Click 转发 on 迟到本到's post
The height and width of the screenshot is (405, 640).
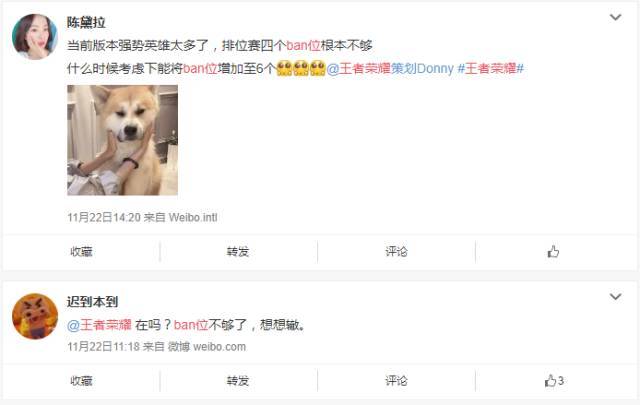[238, 381]
